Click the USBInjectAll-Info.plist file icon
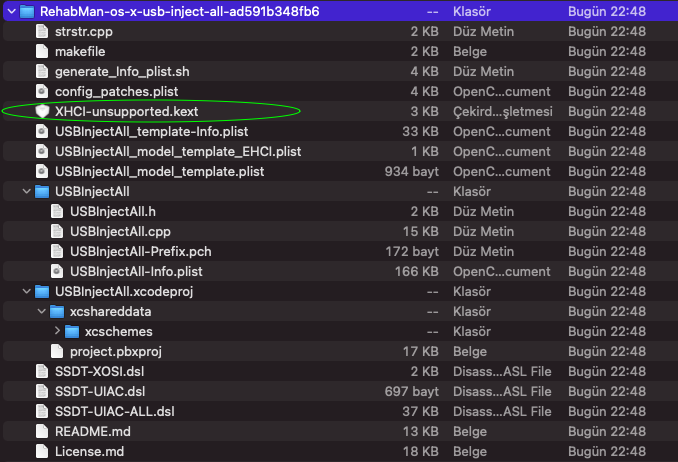This screenshot has width=678, height=462. 56,271
